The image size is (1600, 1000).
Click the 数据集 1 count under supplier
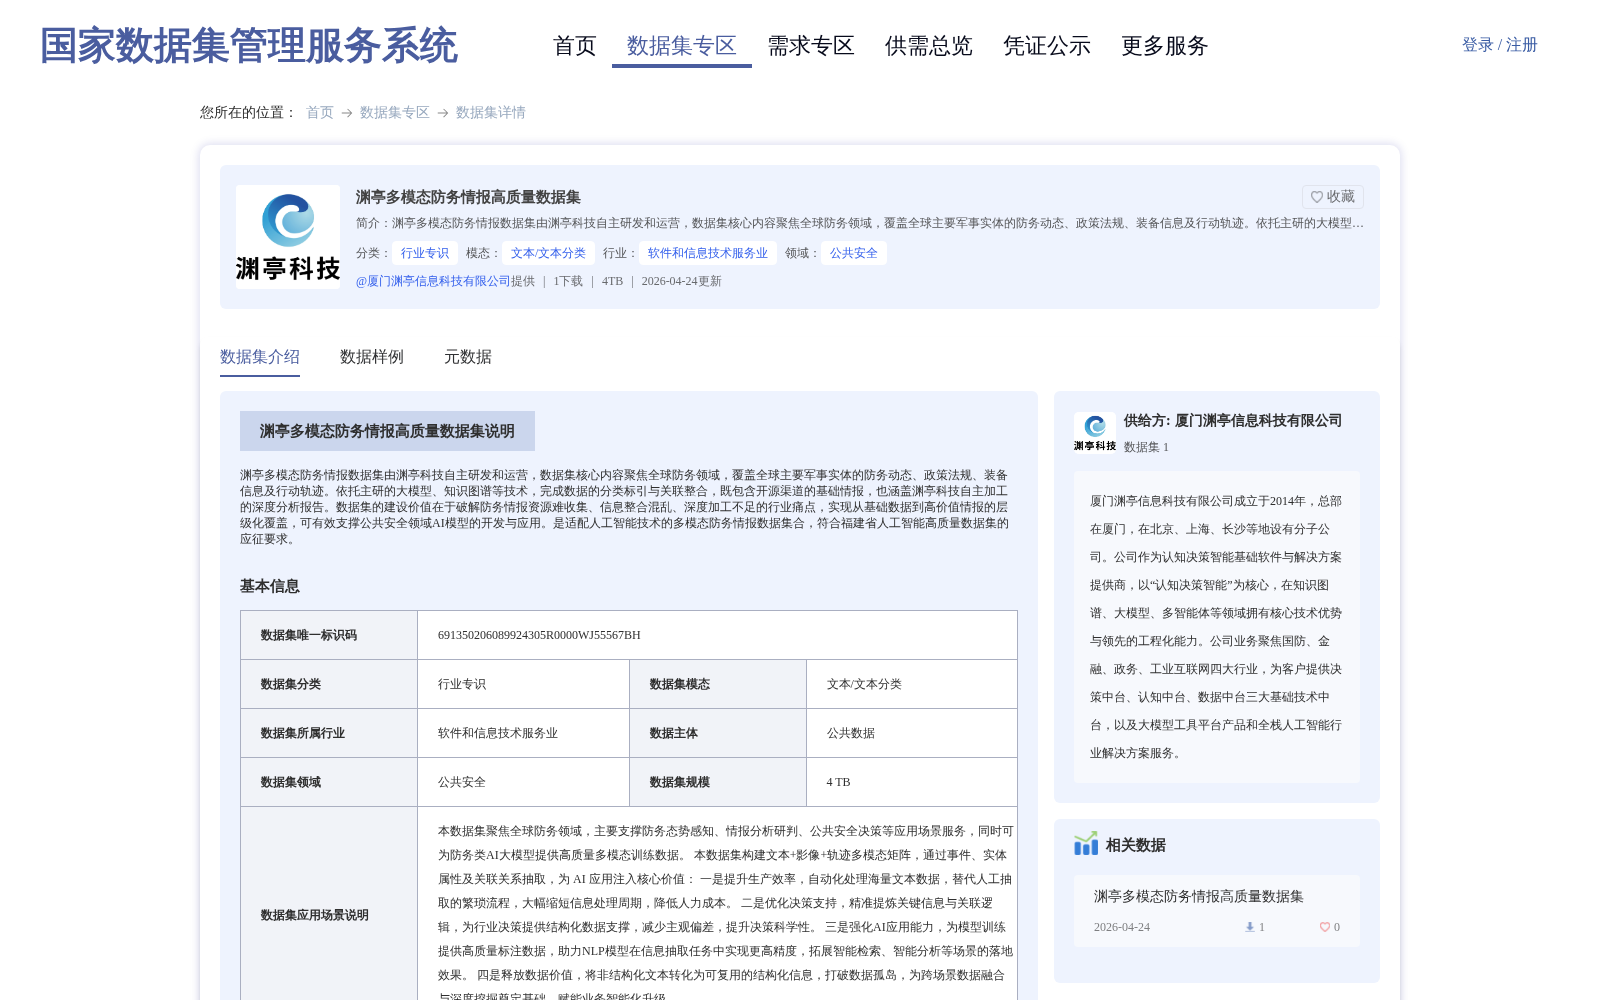point(1146,447)
